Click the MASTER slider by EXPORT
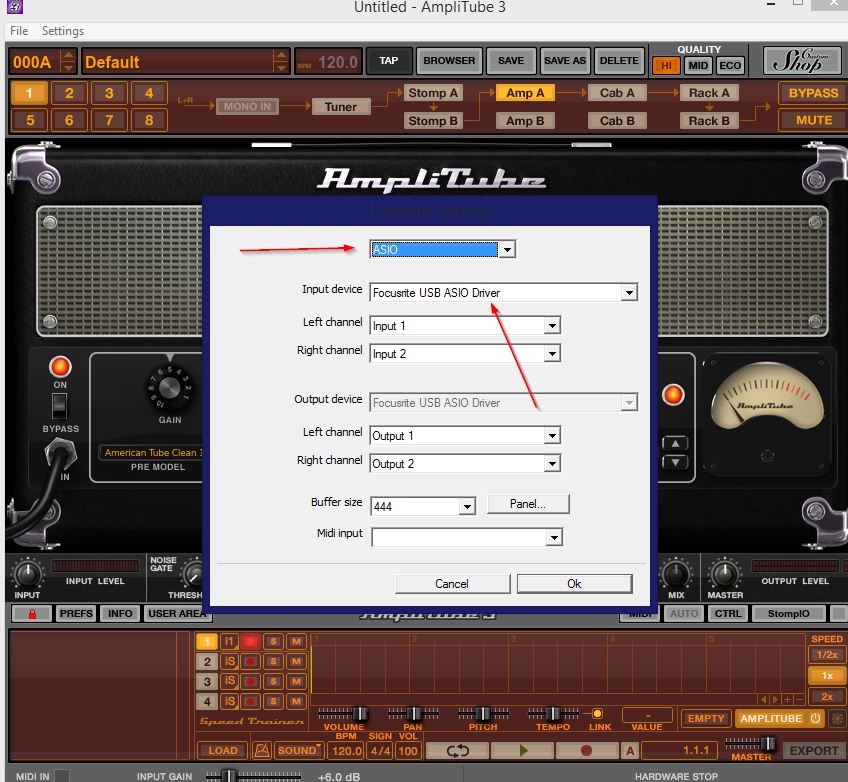 750,744
